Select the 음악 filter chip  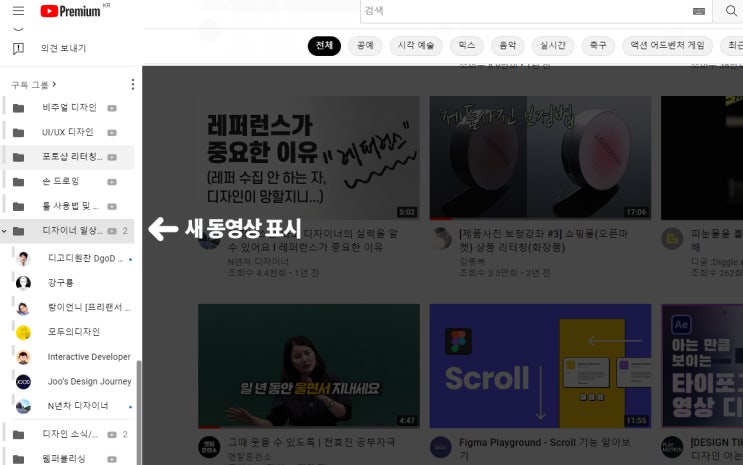point(507,46)
